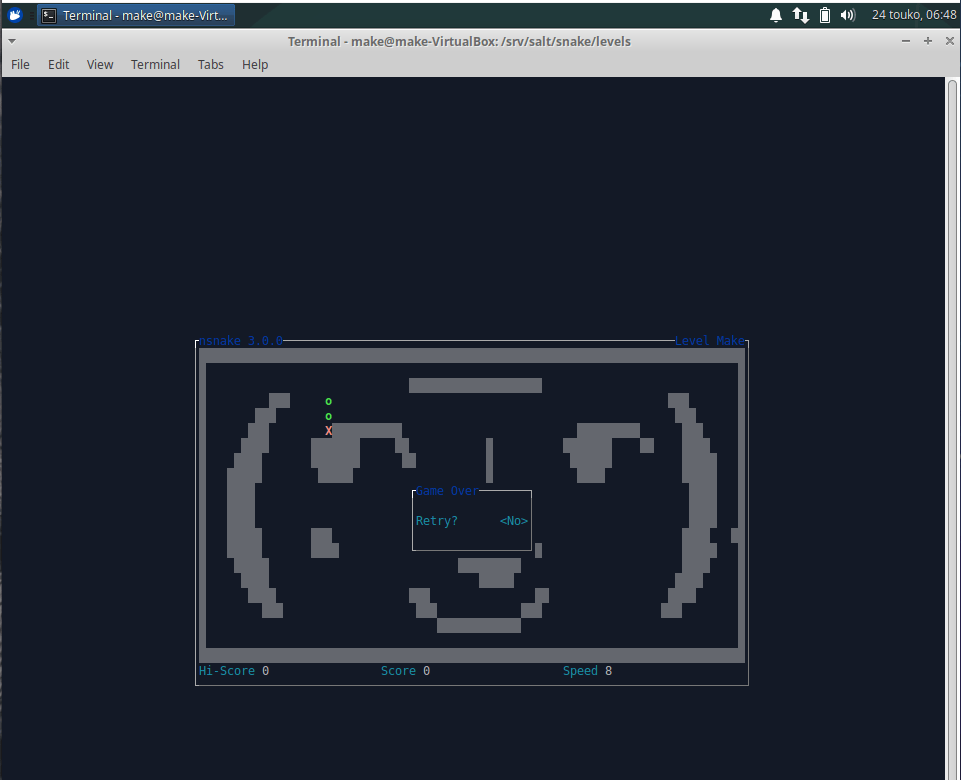Click the red X snake head
Viewport: 961px width, 780px height.
tap(328, 431)
